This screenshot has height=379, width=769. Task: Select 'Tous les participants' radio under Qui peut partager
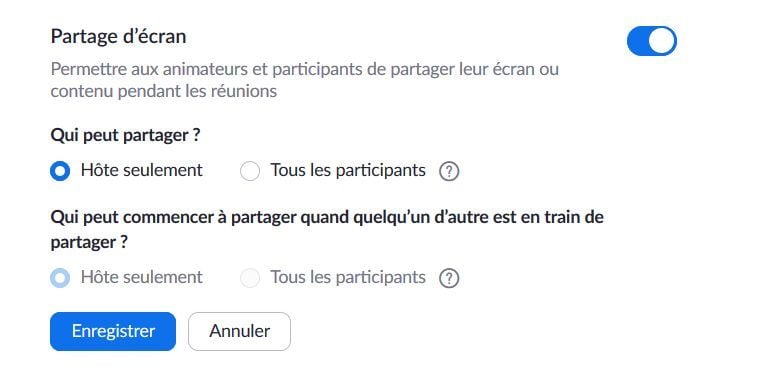coord(250,171)
